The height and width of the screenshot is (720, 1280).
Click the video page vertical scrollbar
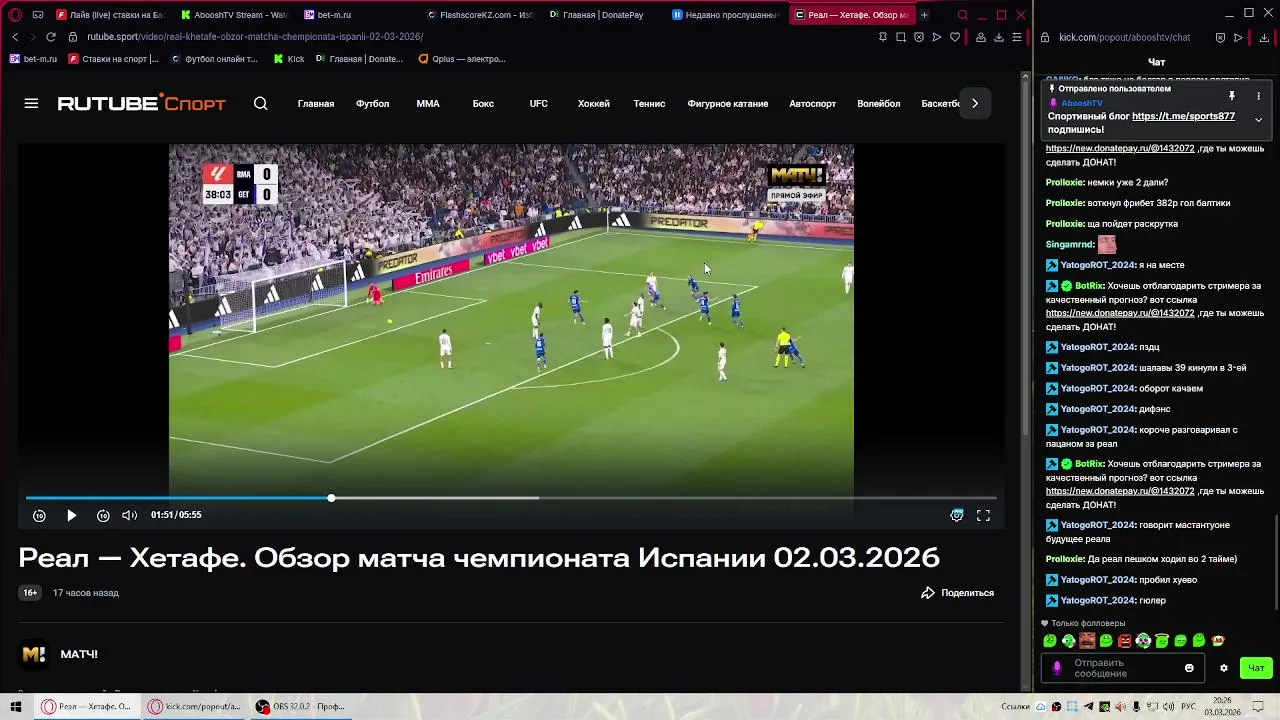(x=1024, y=257)
